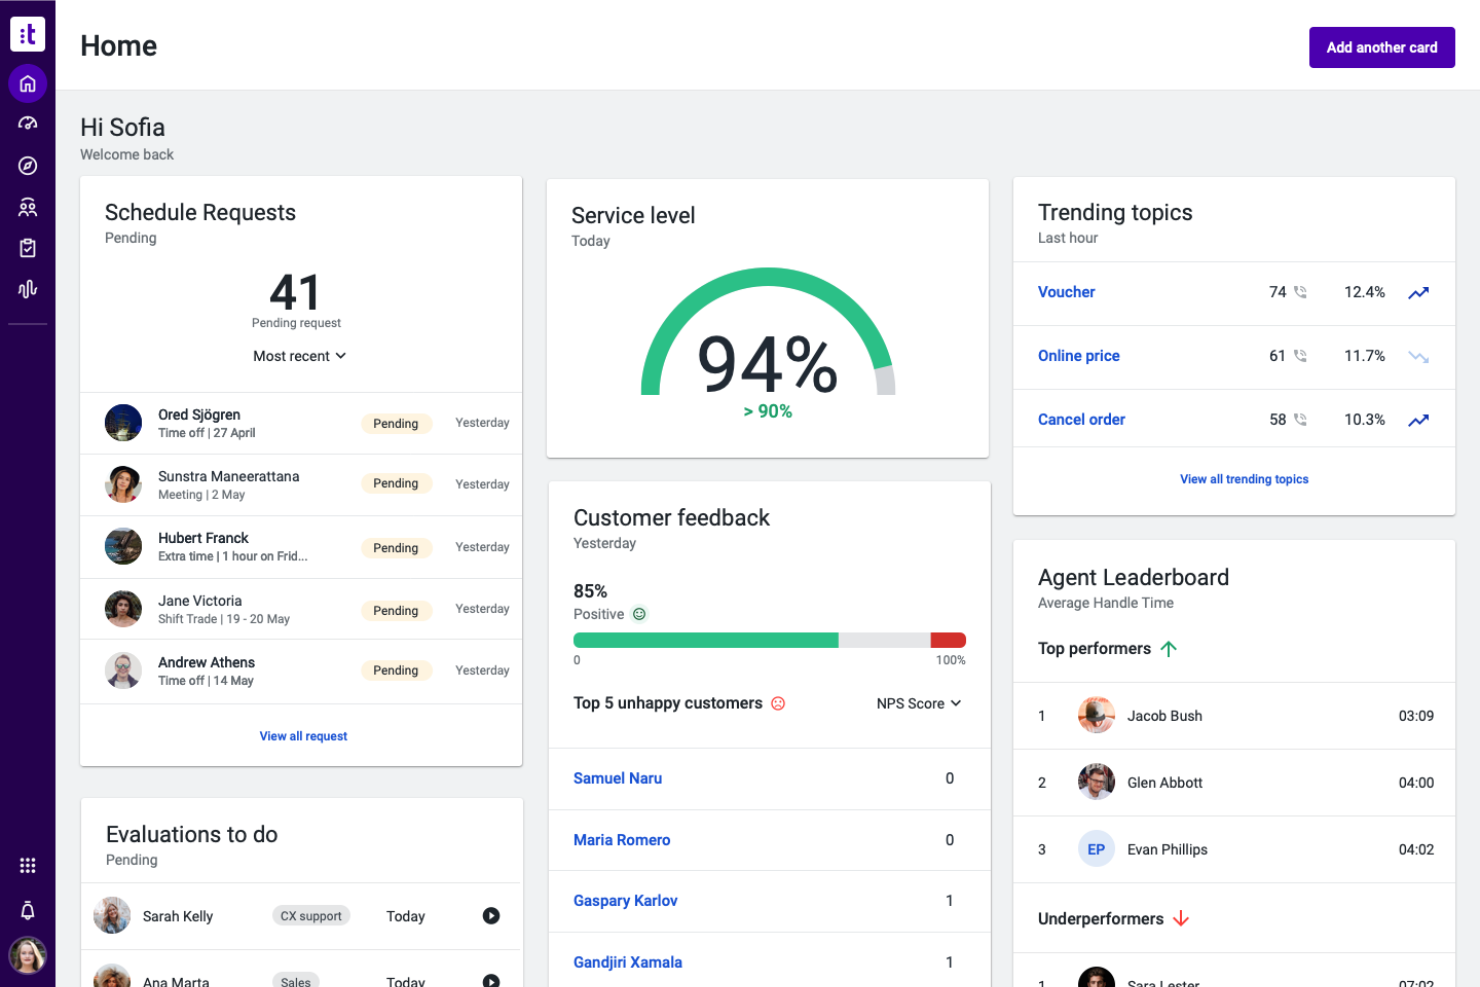Open Samuel Naru's customer feedback
Viewport: 1480px width, 987px height.
[617, 778]
